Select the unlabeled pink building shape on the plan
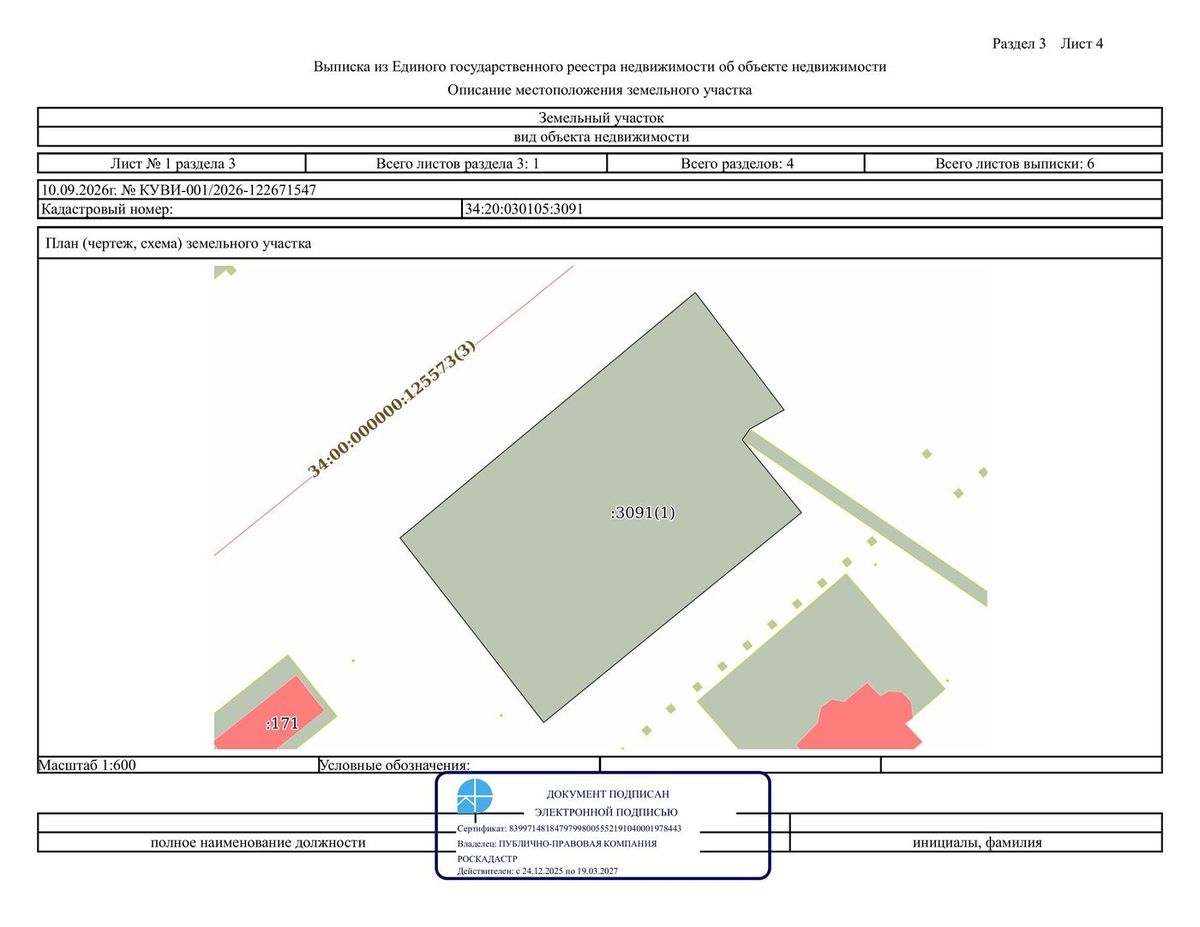The image size is (1200, 927). [x=860, y=719]
